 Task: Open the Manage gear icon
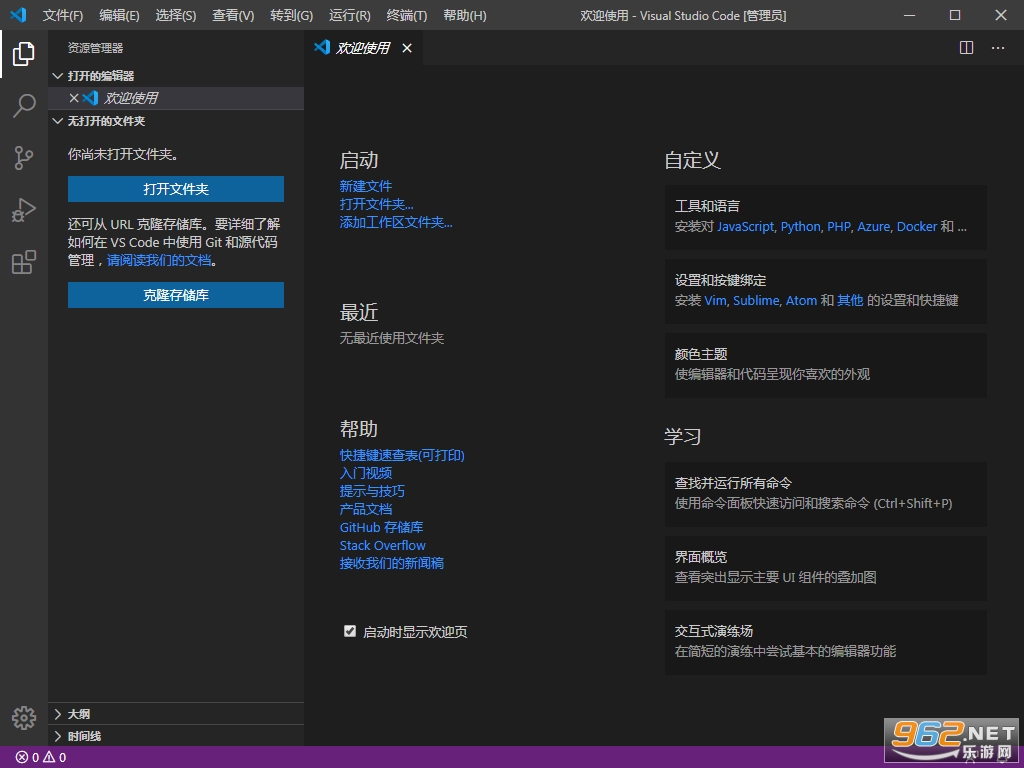pos(24,717)
